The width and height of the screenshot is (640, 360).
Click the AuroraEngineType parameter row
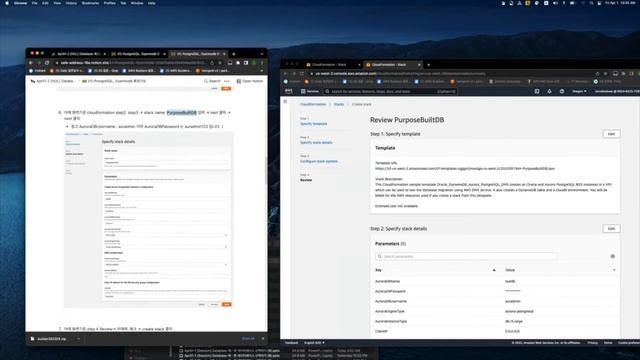(x=495, y=311)
